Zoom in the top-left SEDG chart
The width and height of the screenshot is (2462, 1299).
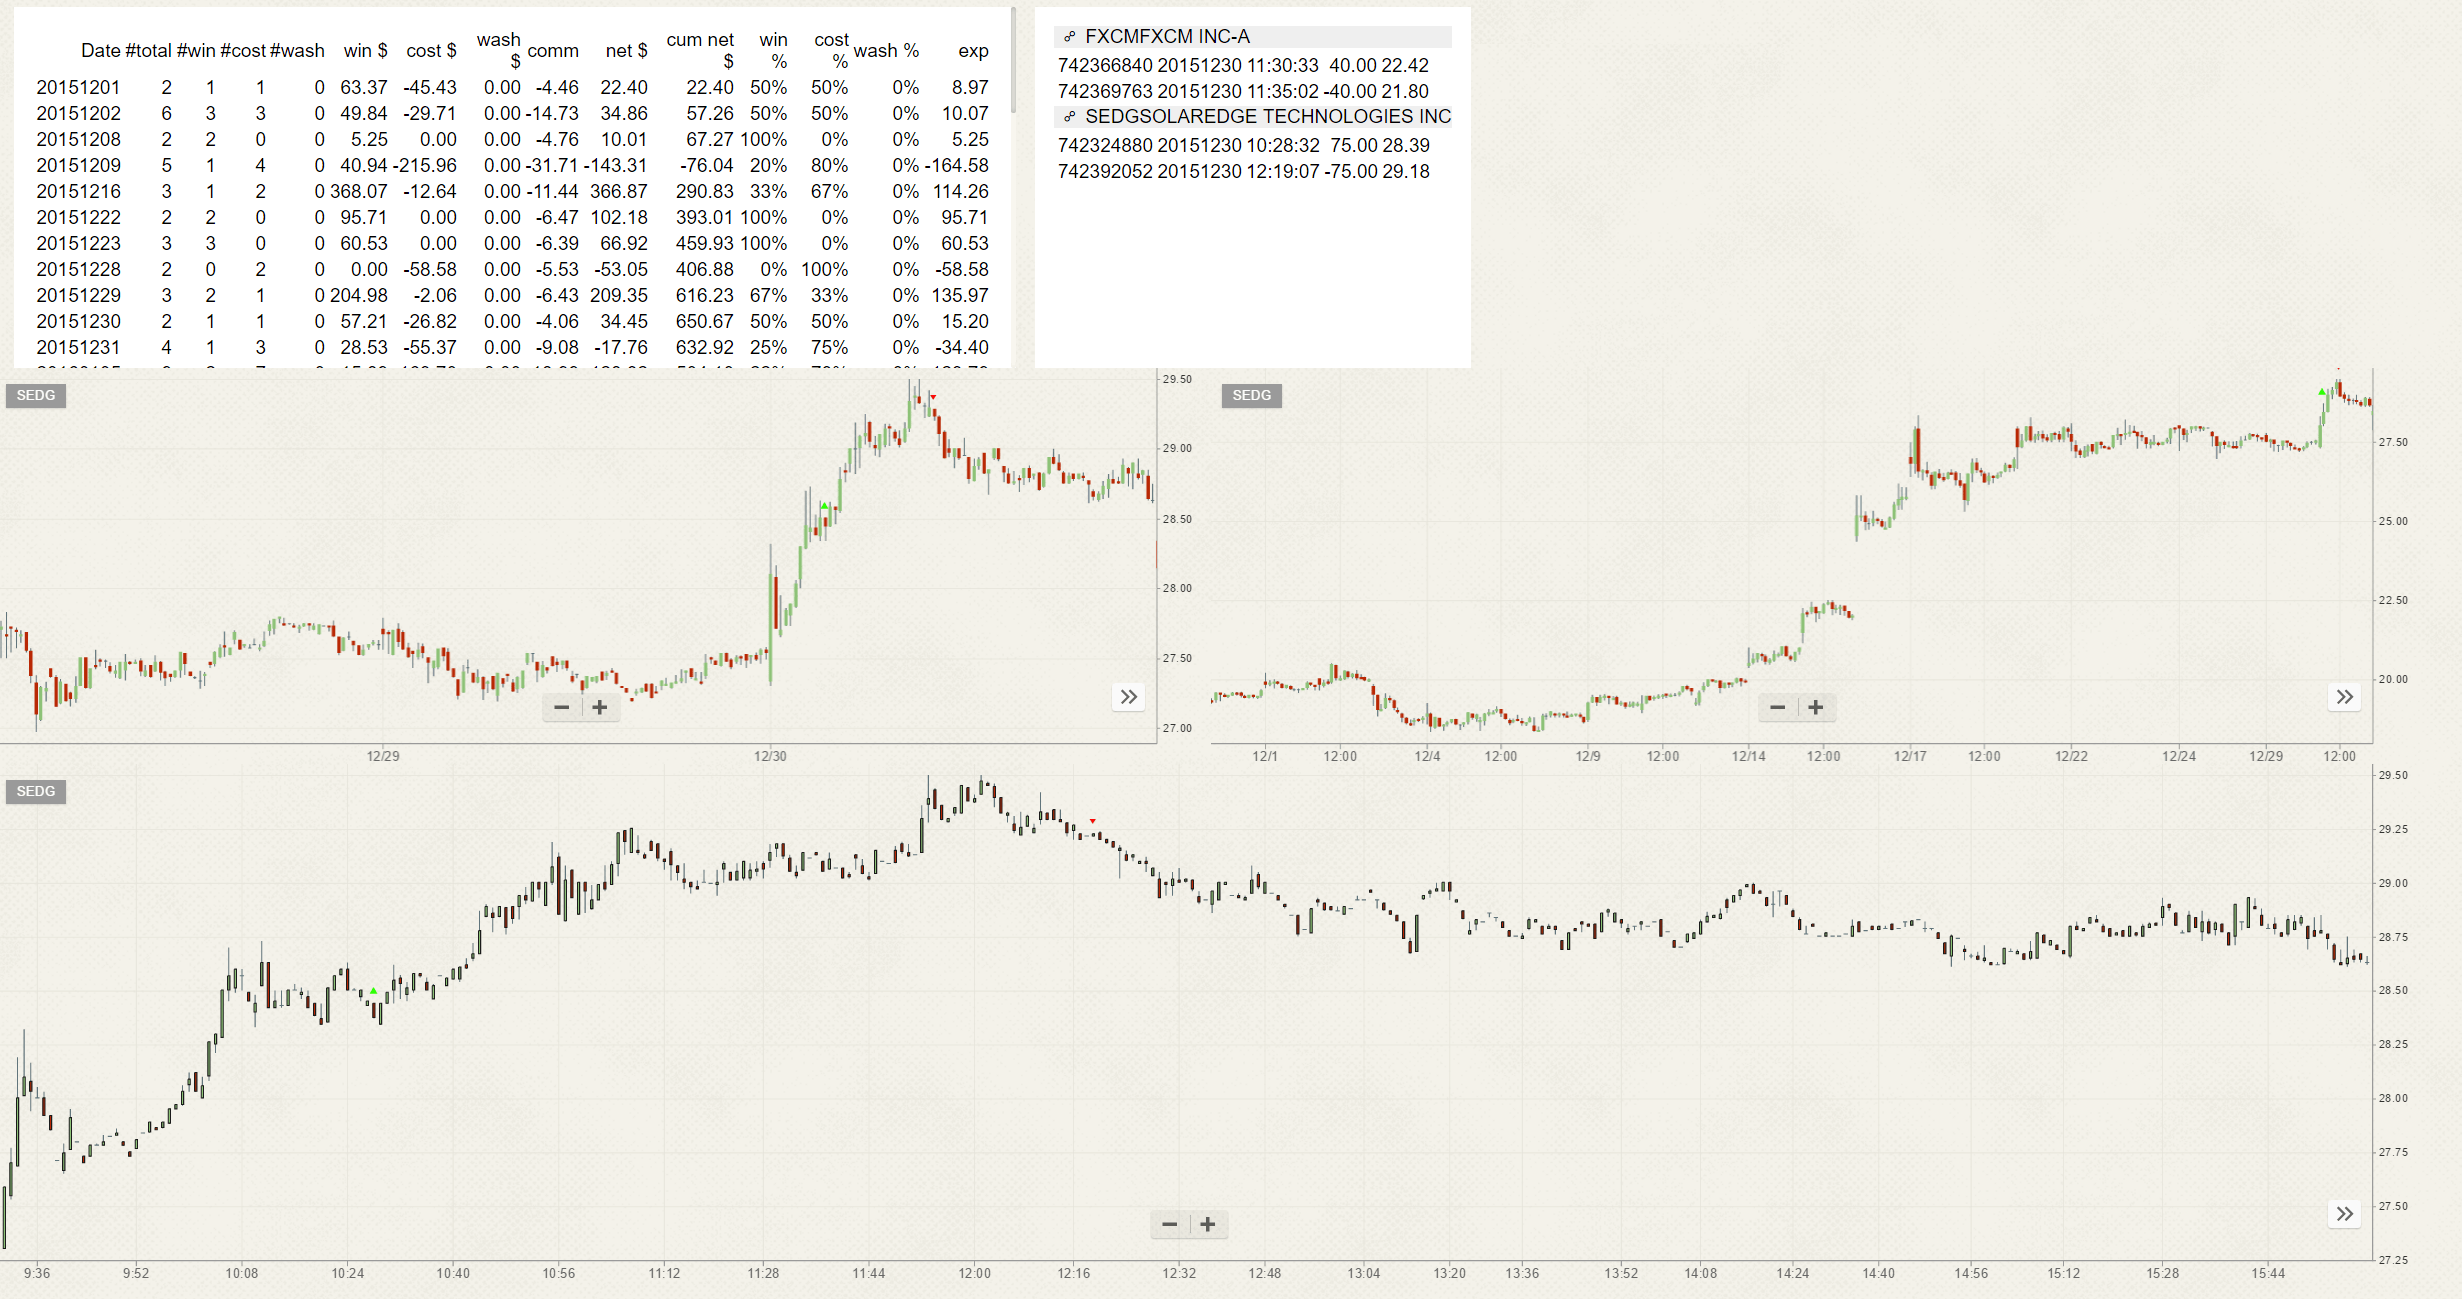600,707
